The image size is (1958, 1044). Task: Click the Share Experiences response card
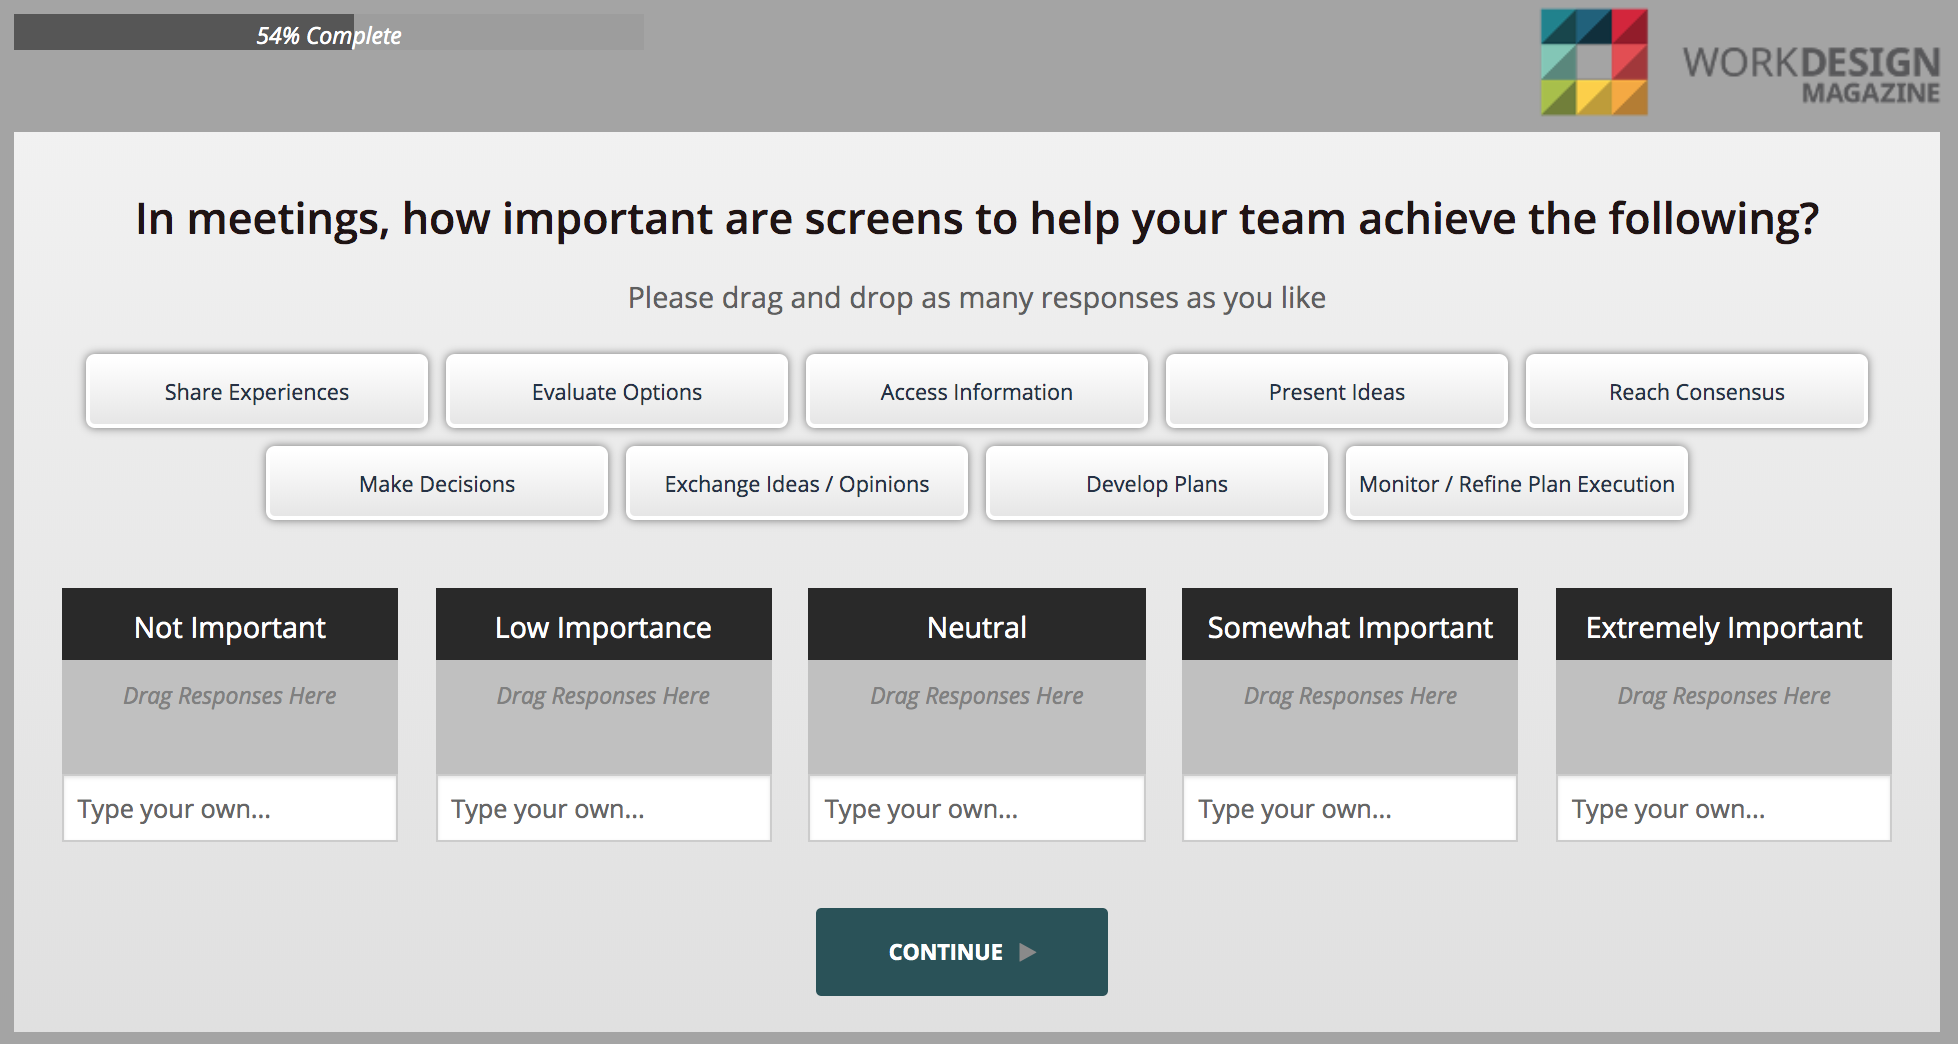[x=257, y=391]
